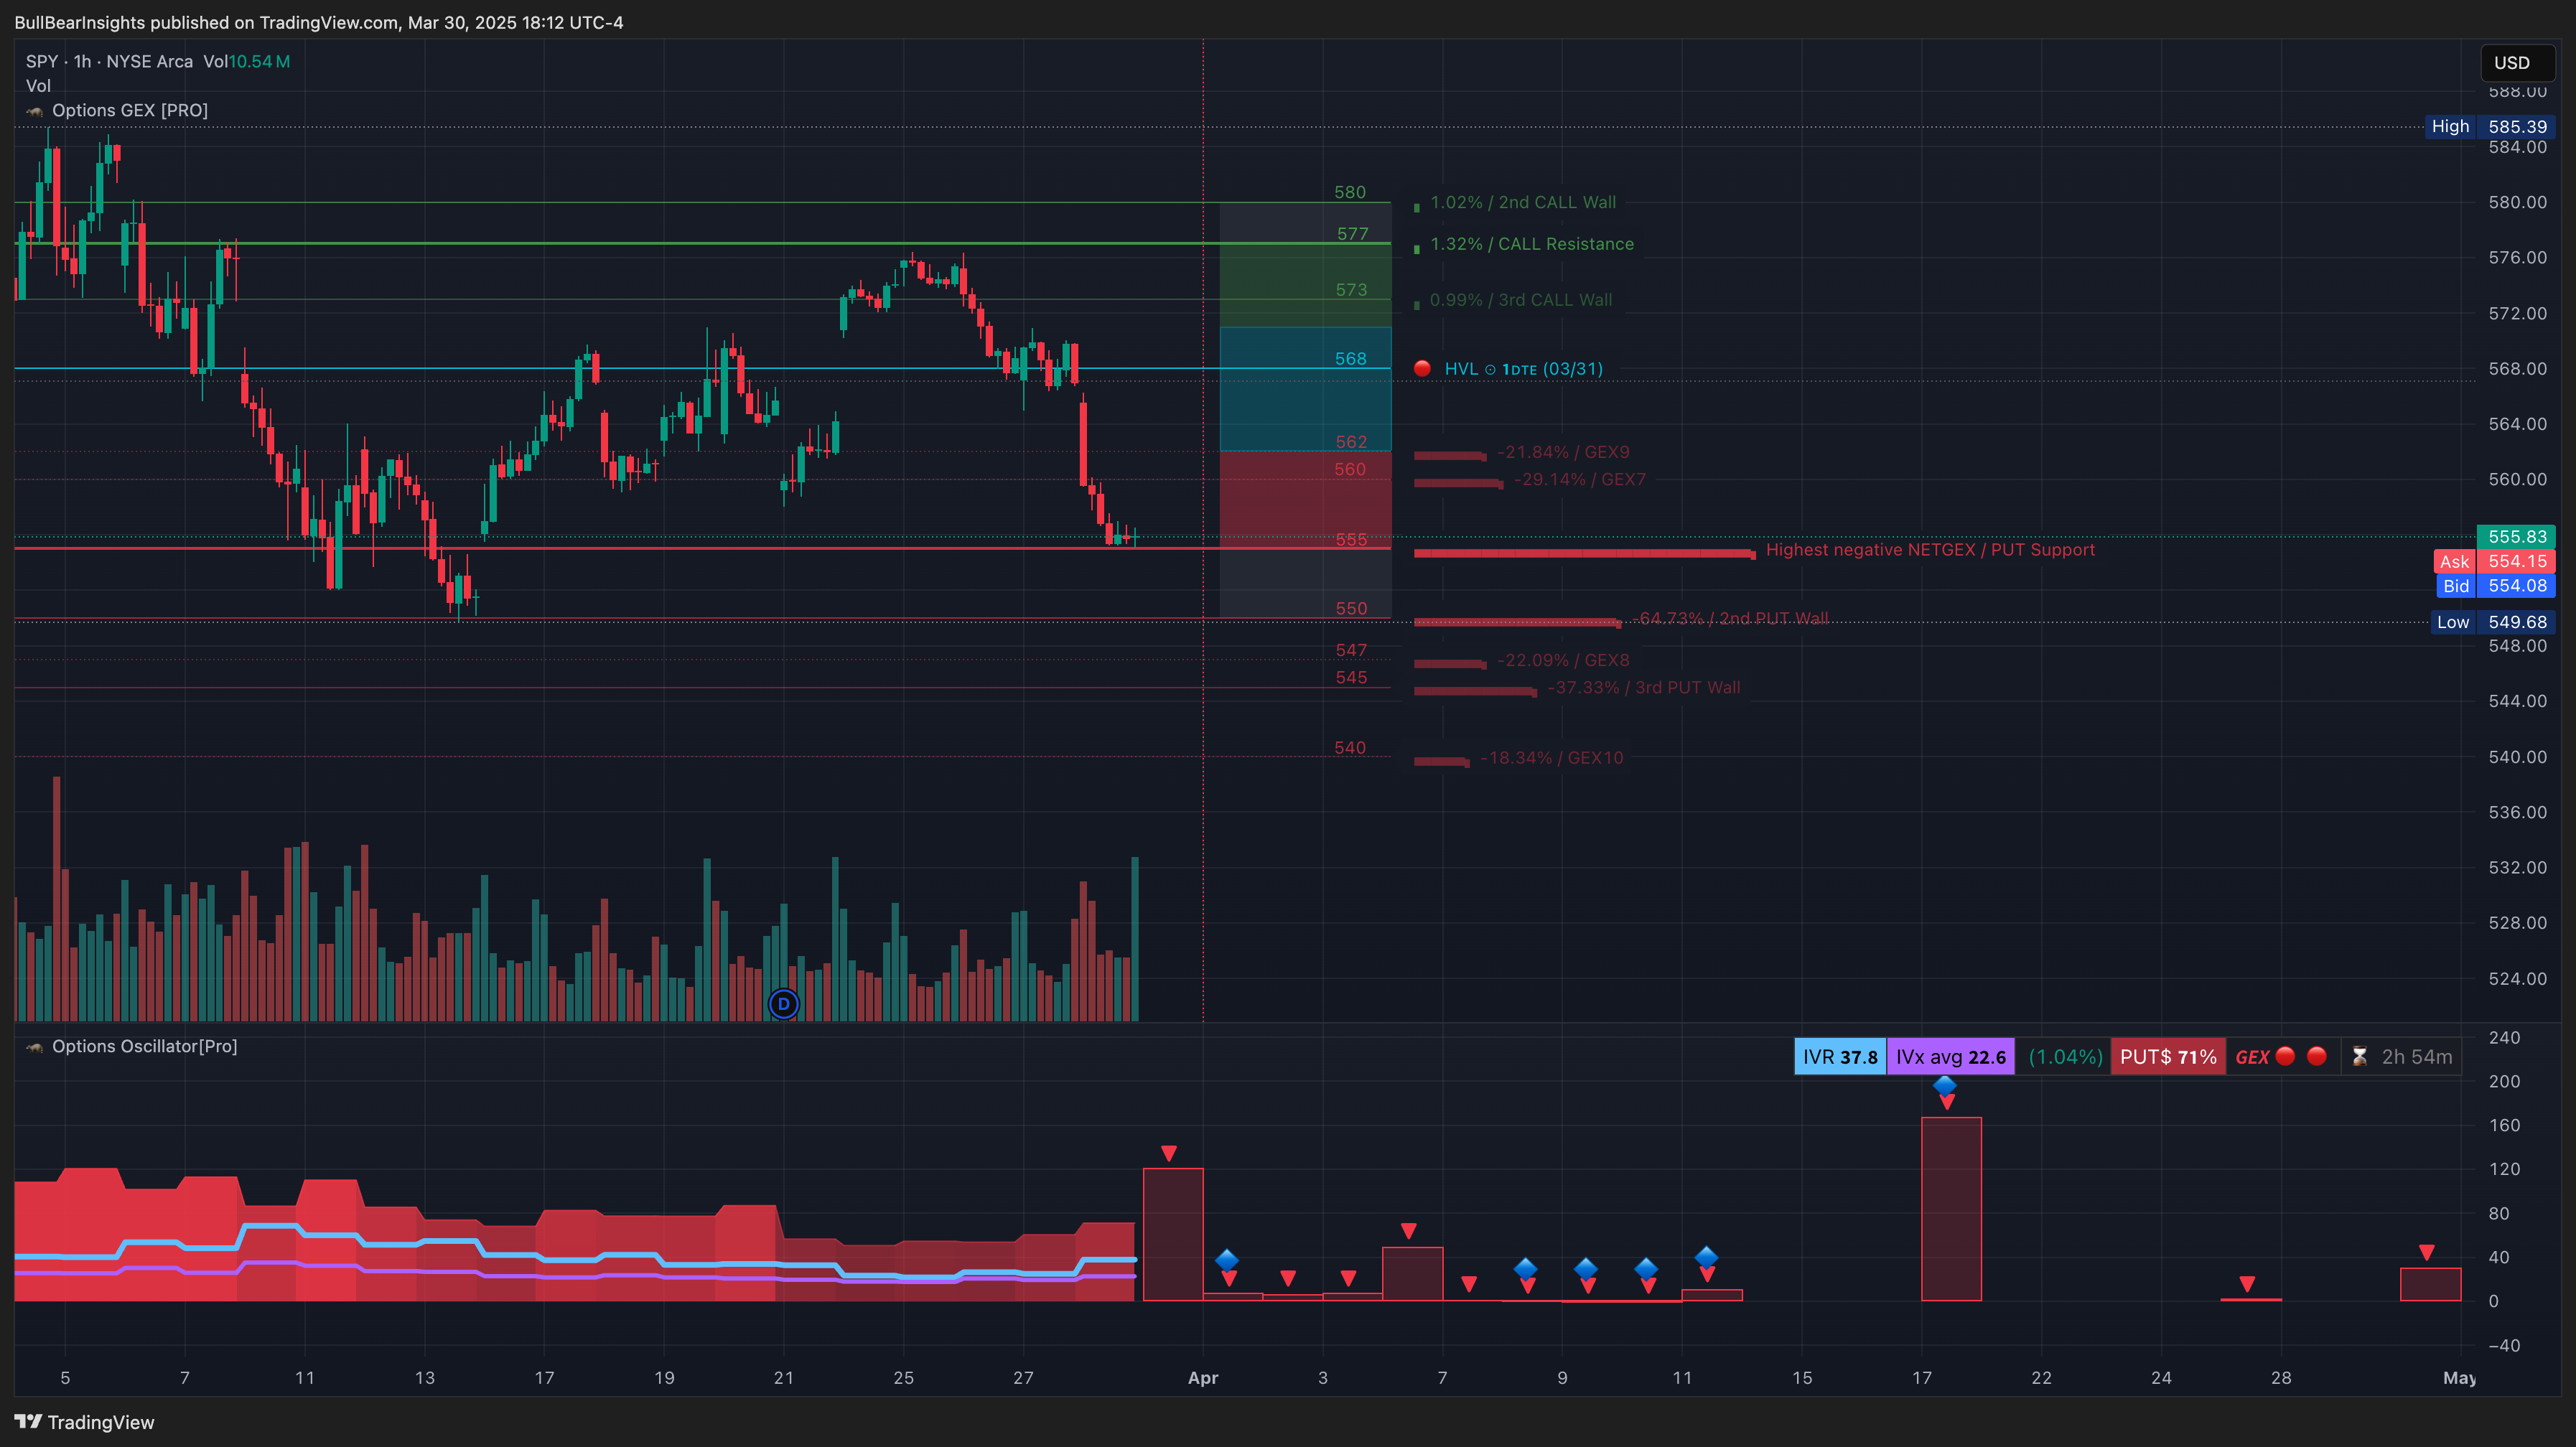
Task: Click 'Highest negative NETGEX / PUT Support' label
Action: coord(1930,550)
